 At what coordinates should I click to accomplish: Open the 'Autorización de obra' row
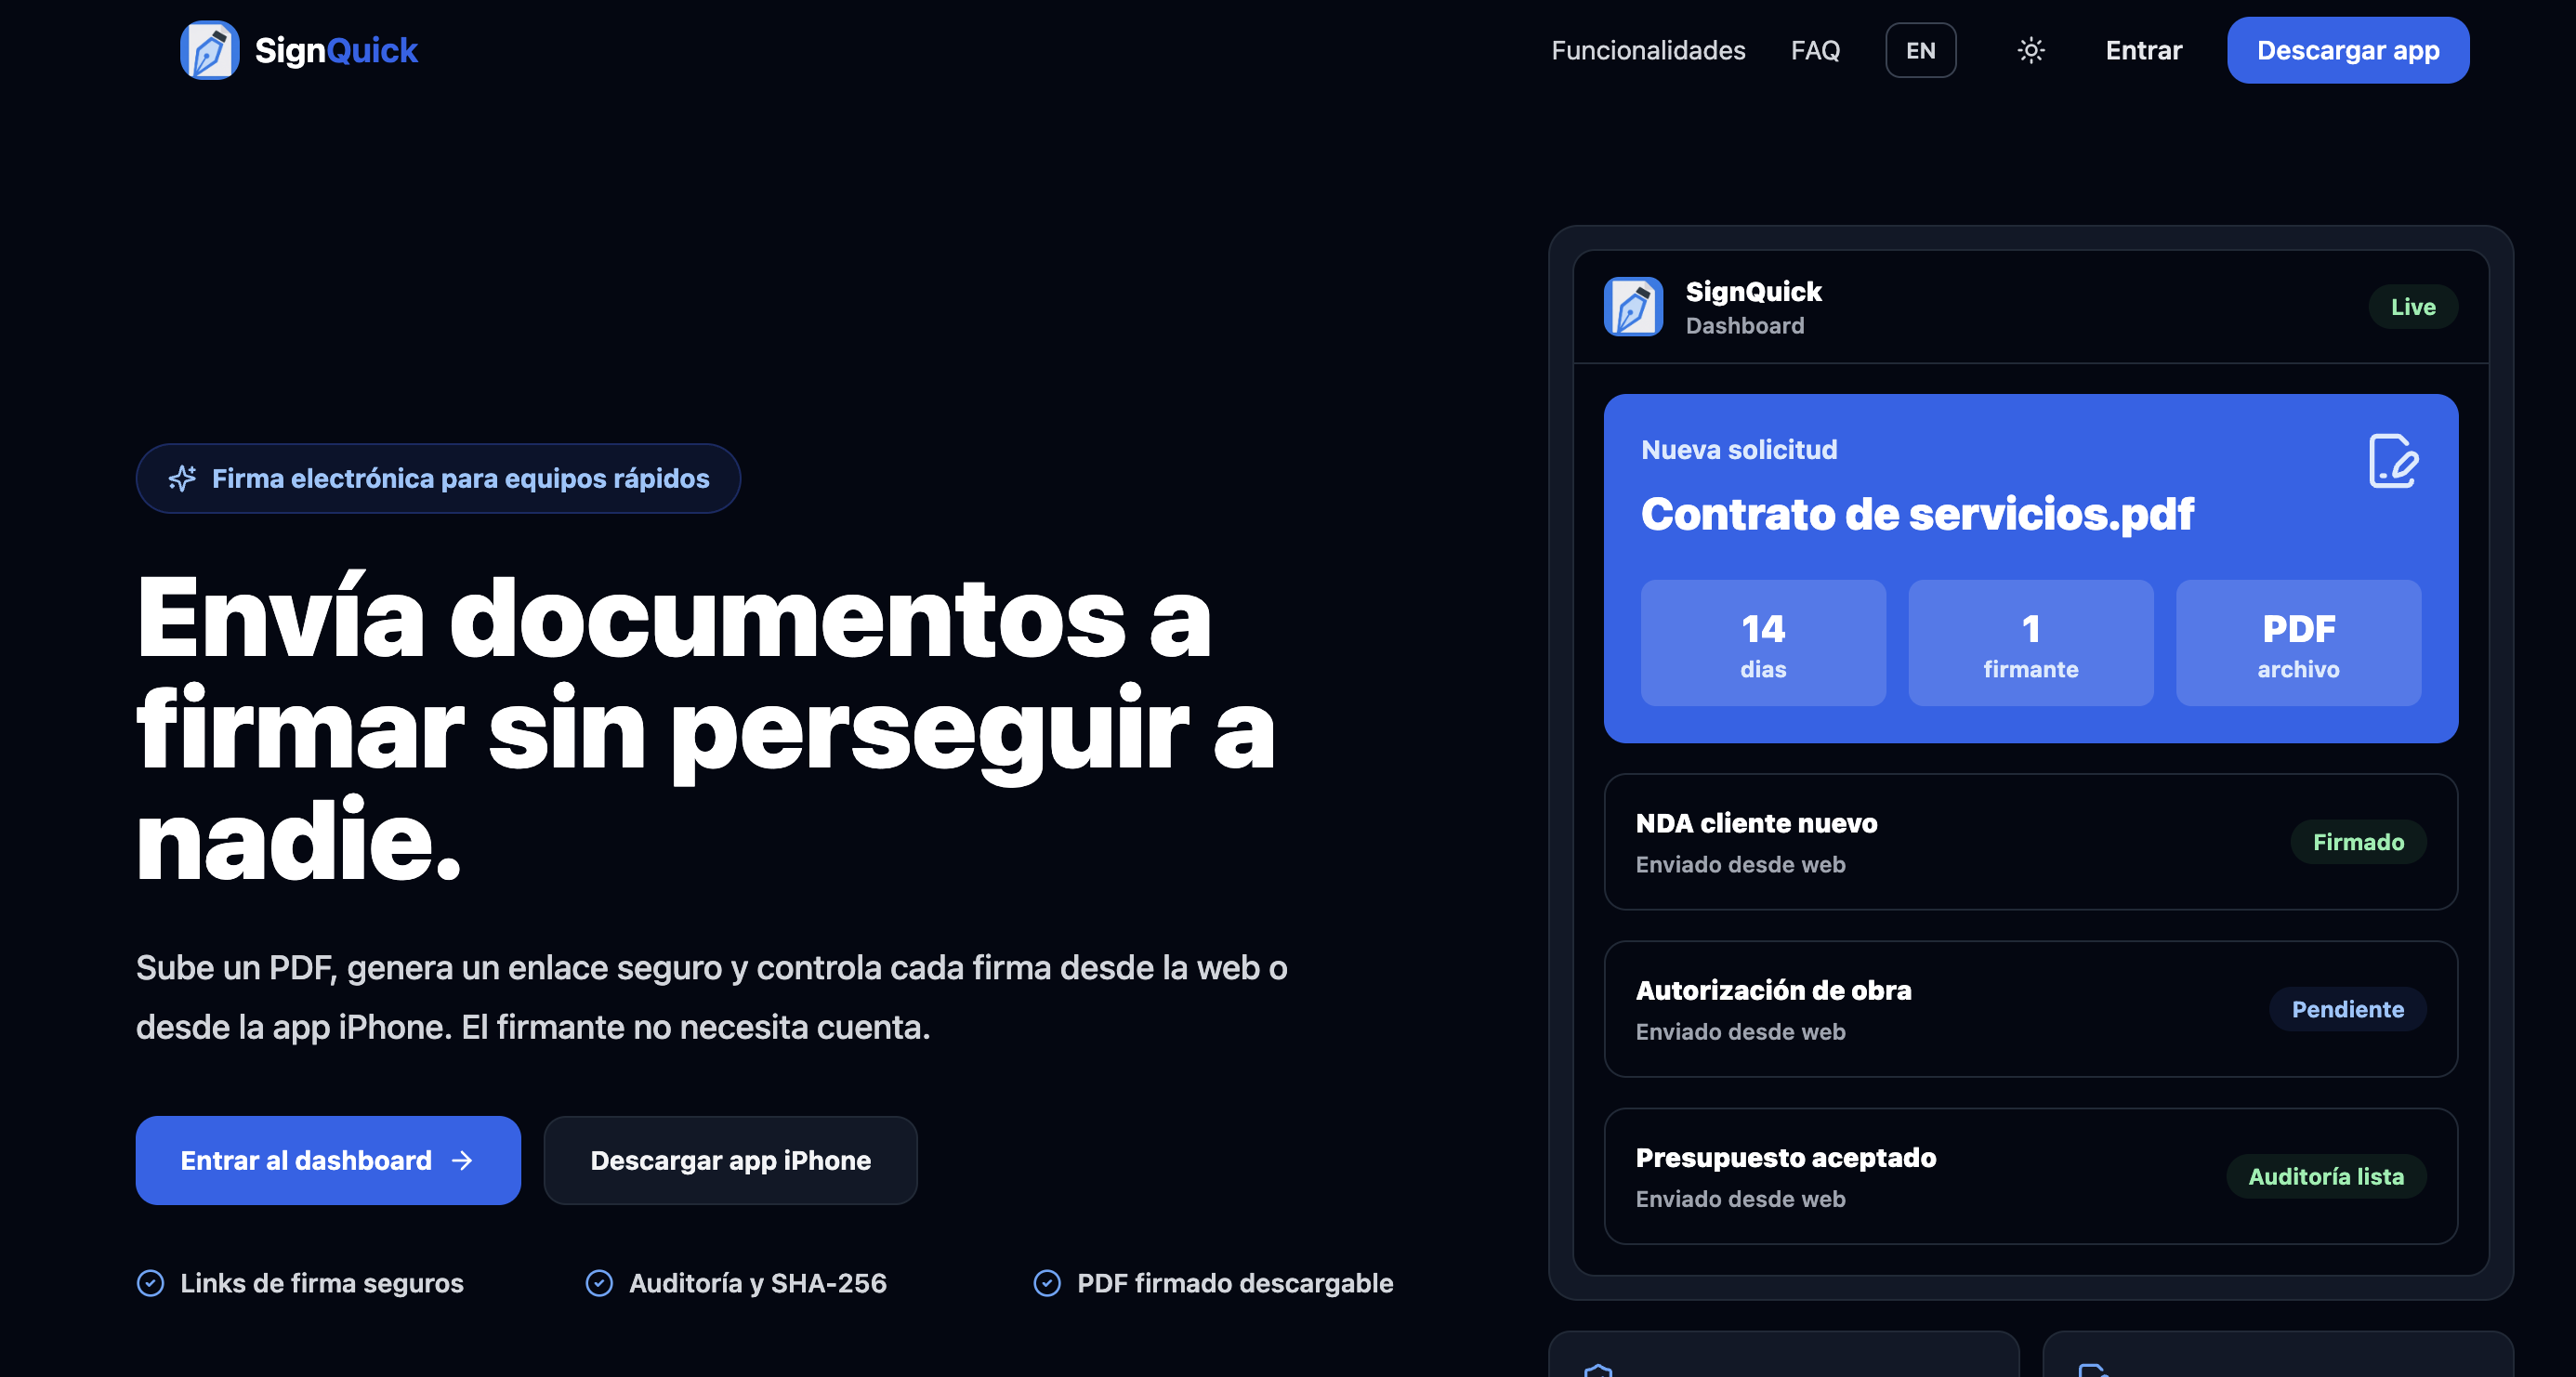point(2031,1009)
